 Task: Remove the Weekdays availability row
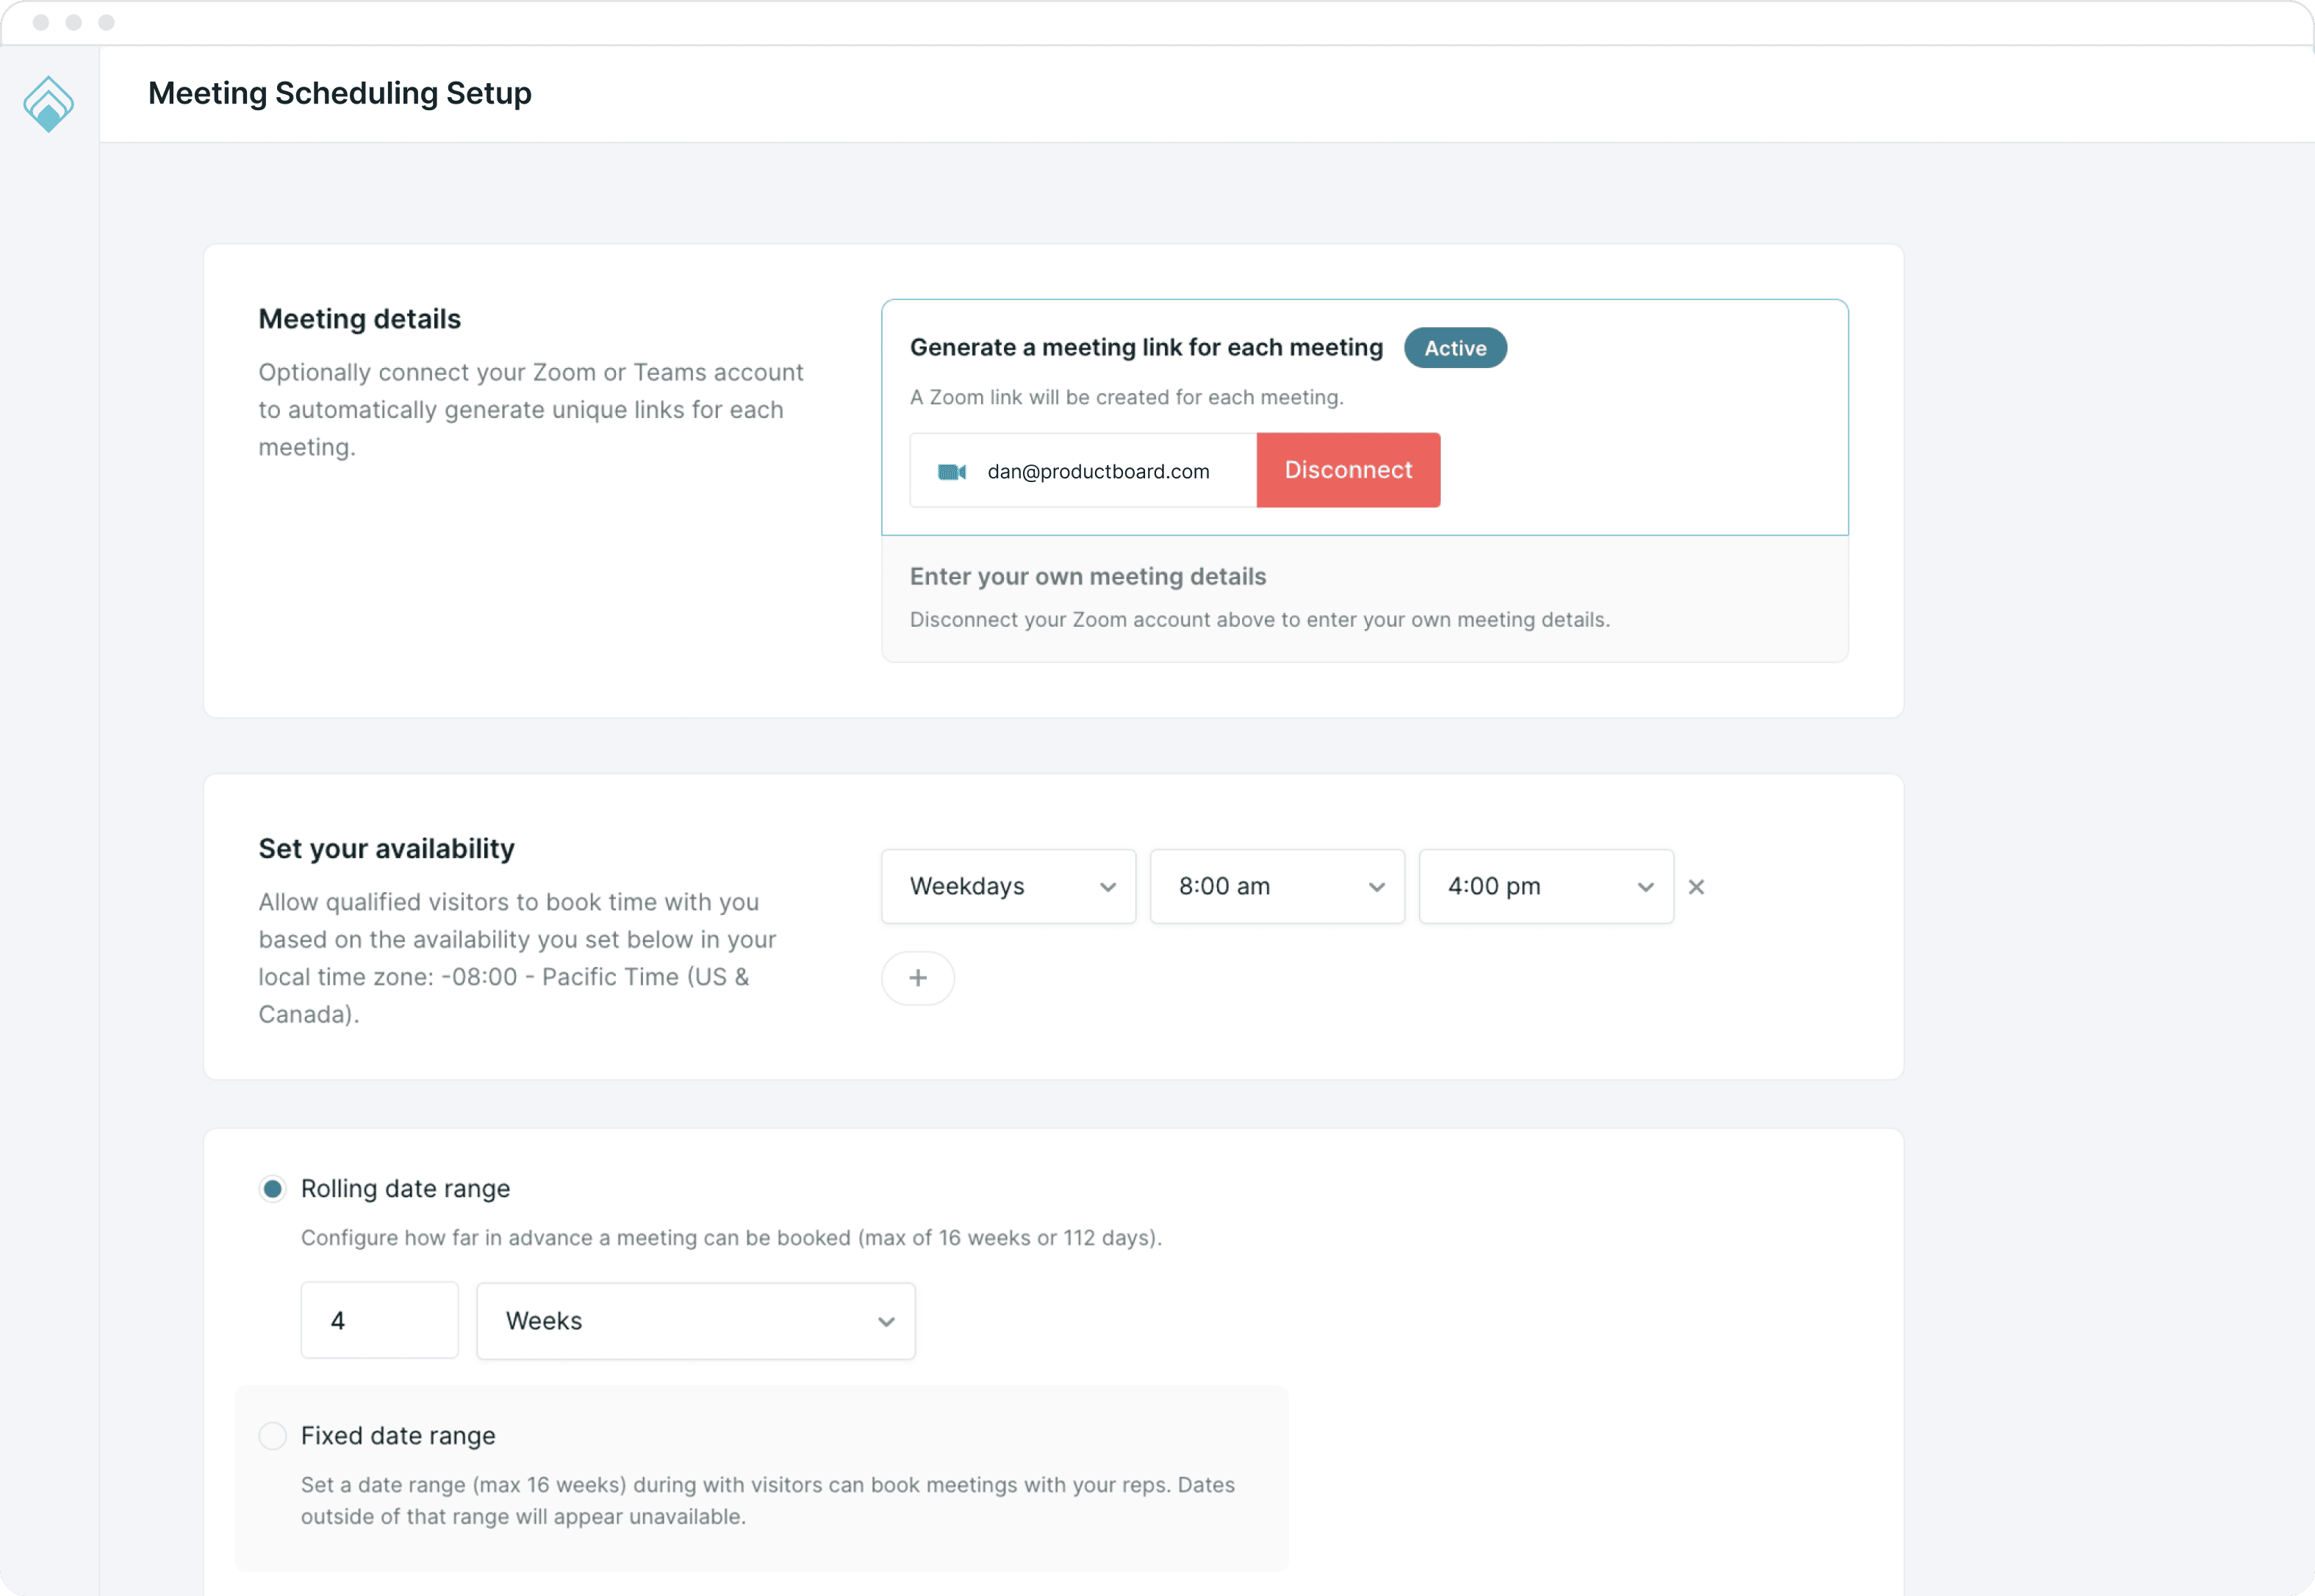click(x=1696, y=886)
